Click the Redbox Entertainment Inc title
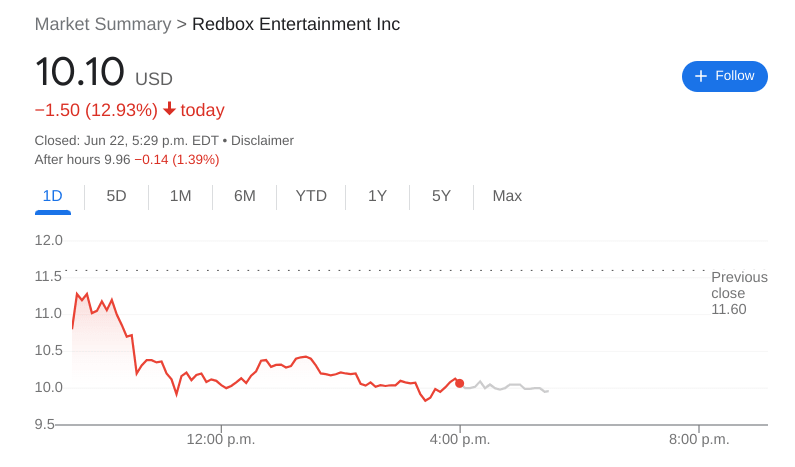 296,24
